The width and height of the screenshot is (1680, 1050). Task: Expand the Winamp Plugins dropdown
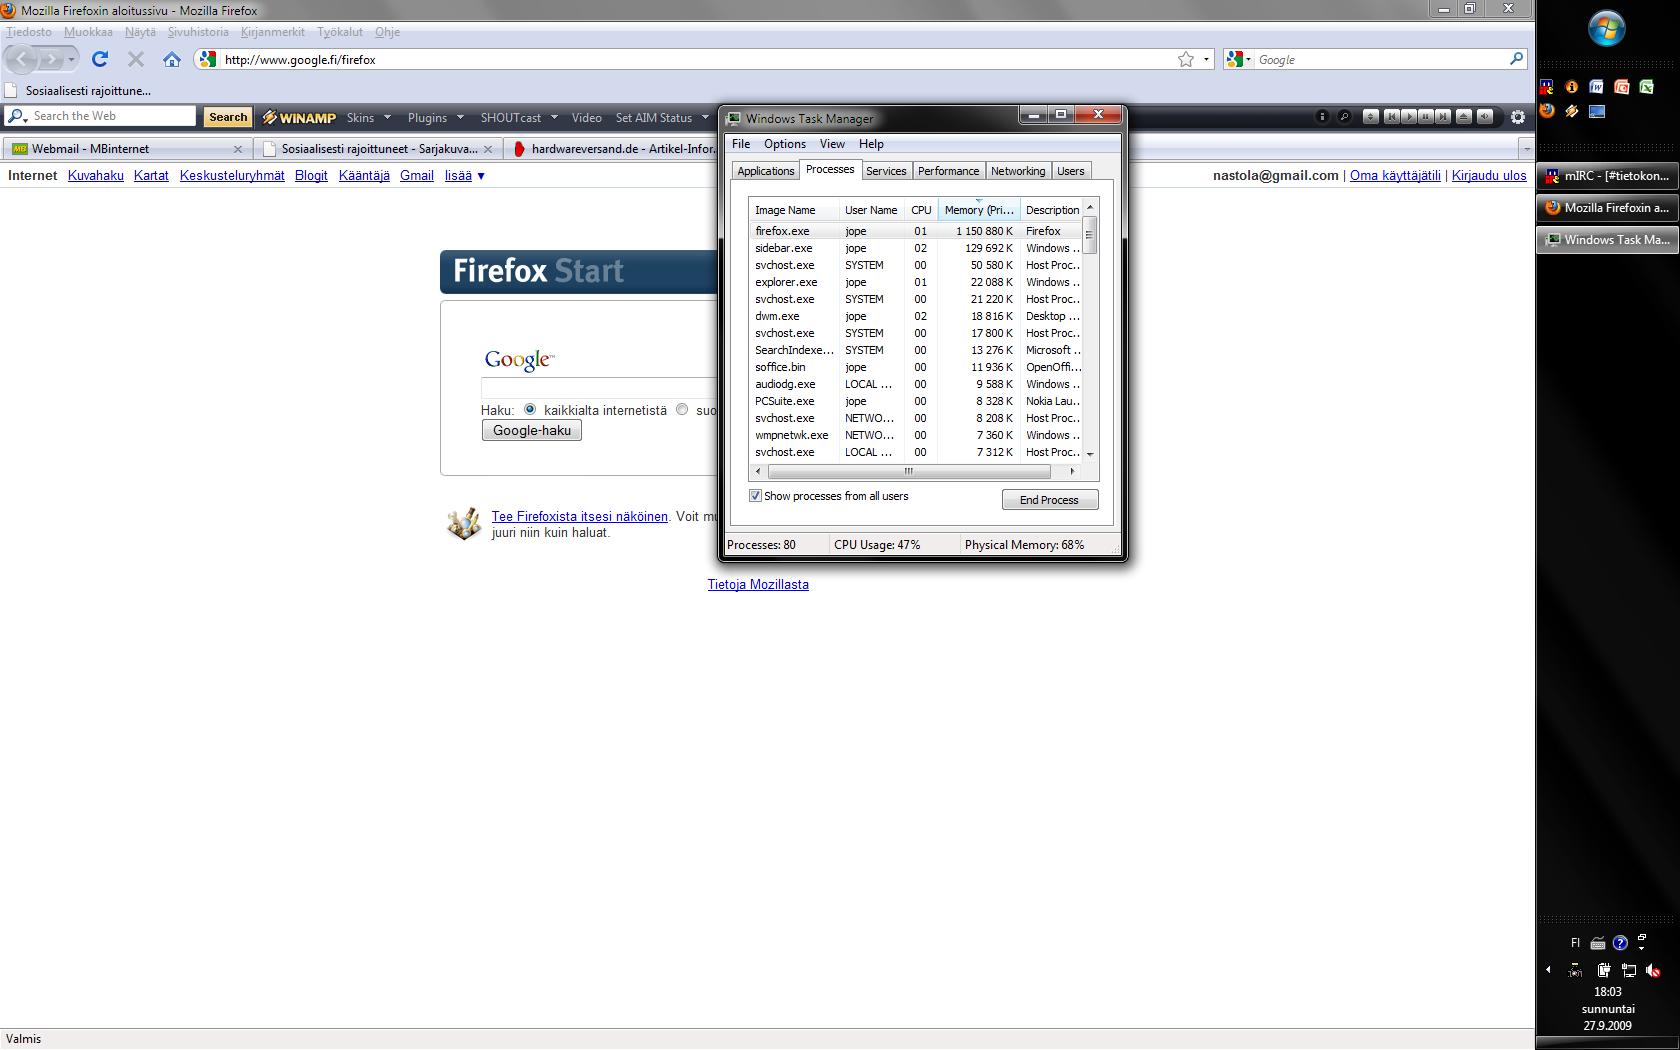click(x=460, y=118)
